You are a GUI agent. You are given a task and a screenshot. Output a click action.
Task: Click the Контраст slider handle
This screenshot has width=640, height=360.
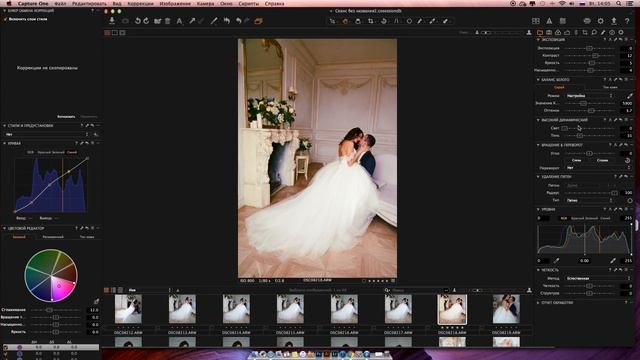595,56
